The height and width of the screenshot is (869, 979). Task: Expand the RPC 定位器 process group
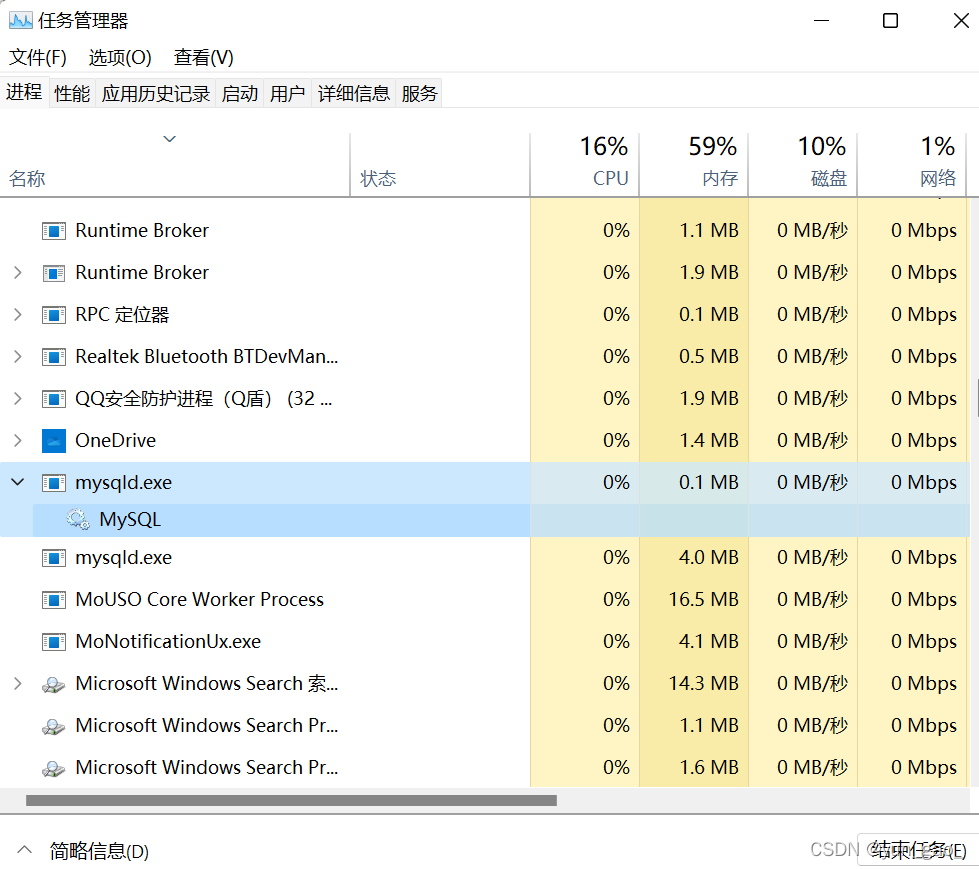click(18, 315)
